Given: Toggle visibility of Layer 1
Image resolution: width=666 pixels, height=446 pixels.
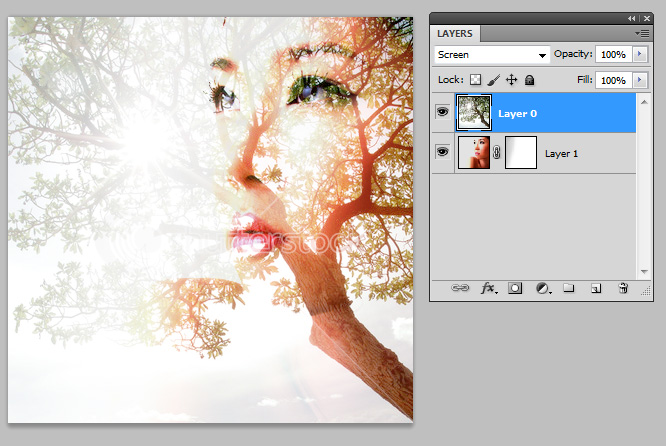Looking at the screenshot, I should click(x=442, y=153).
